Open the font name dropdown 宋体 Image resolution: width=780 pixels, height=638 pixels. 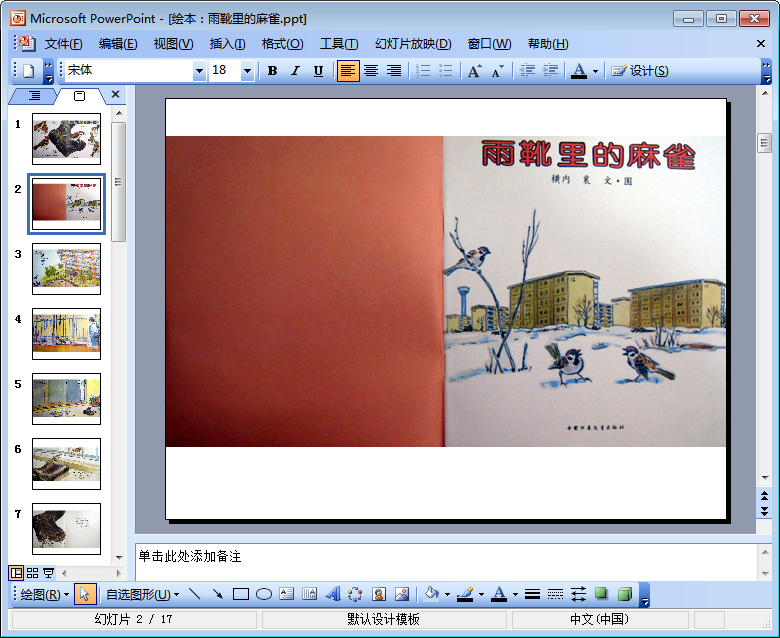[x=199, y=71]
